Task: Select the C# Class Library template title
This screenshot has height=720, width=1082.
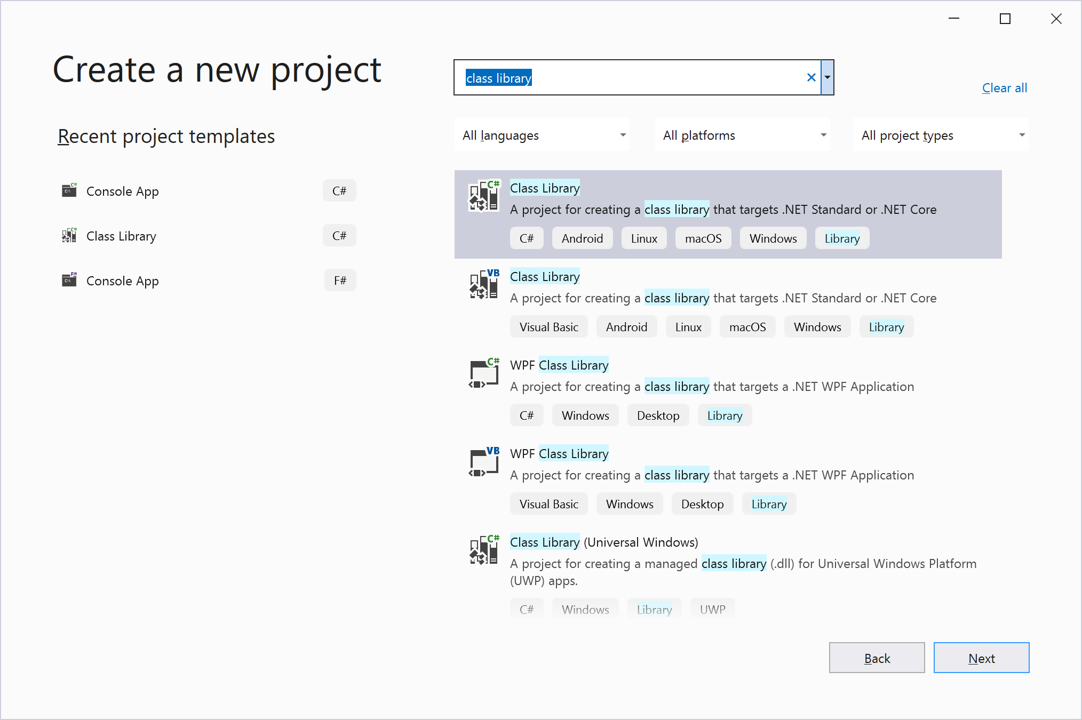Action: tap(544, 188)
